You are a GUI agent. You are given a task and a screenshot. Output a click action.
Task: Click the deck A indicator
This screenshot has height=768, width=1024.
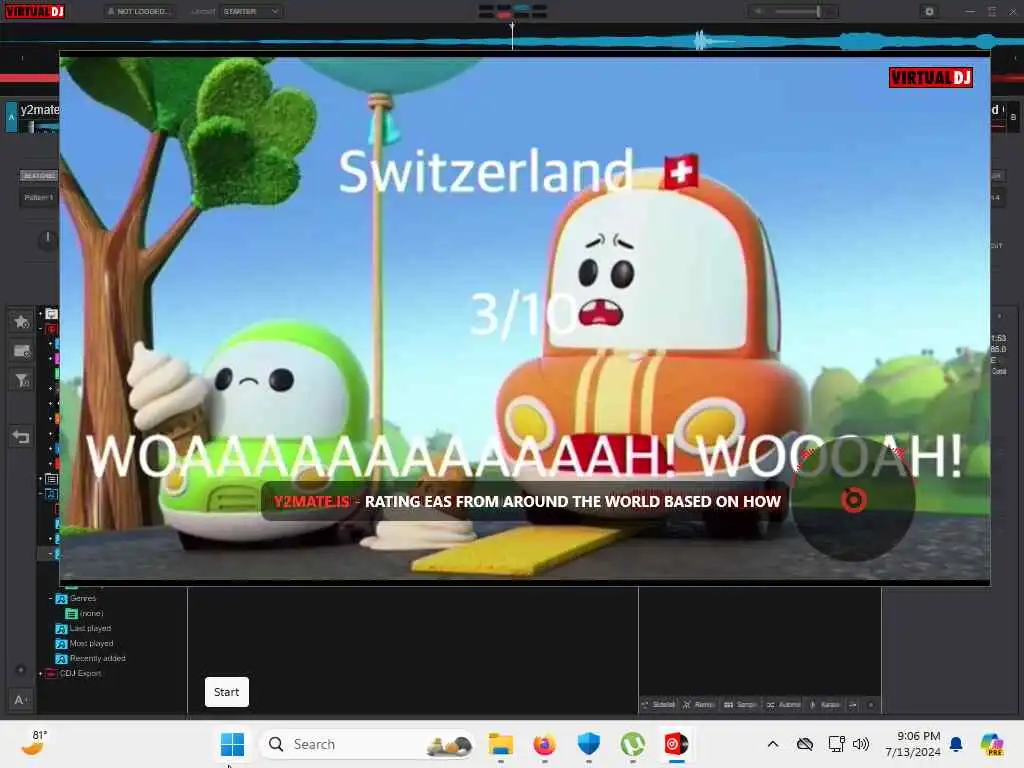[11, 118]
